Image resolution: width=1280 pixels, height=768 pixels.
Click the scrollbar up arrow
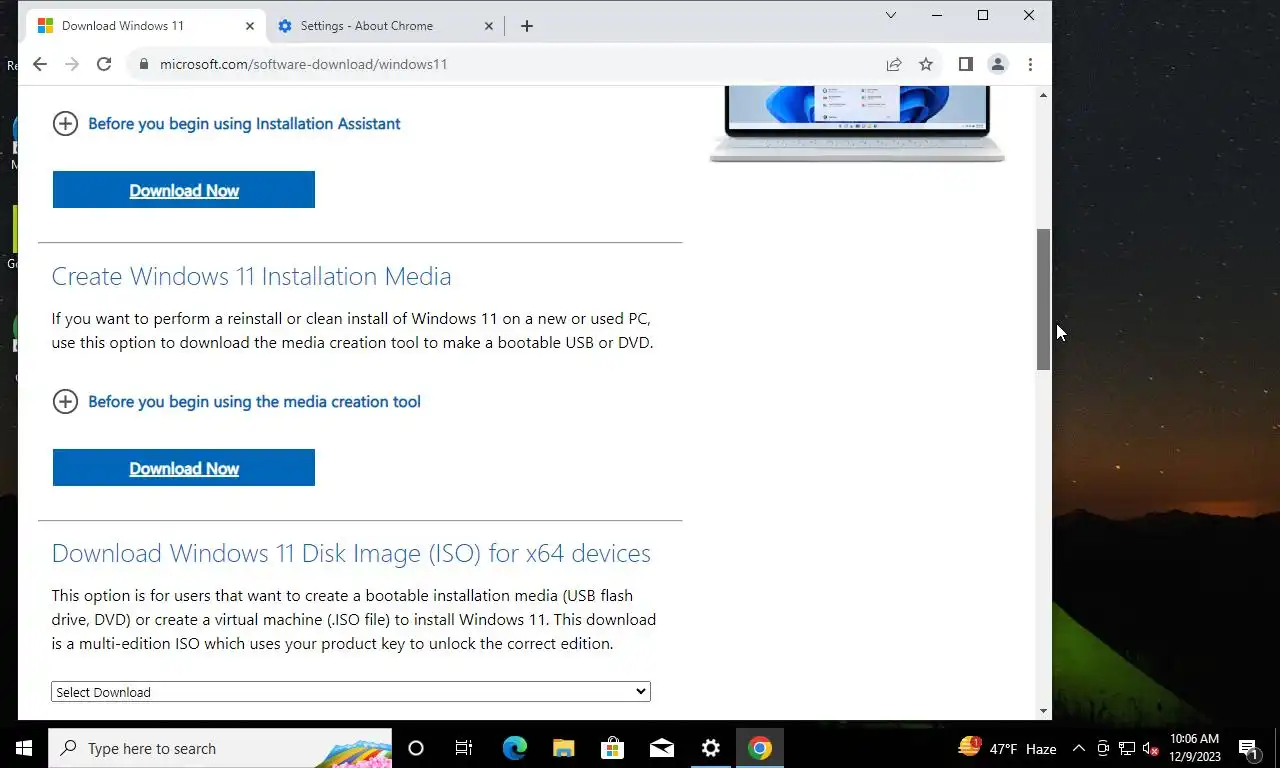point(1043,95)
